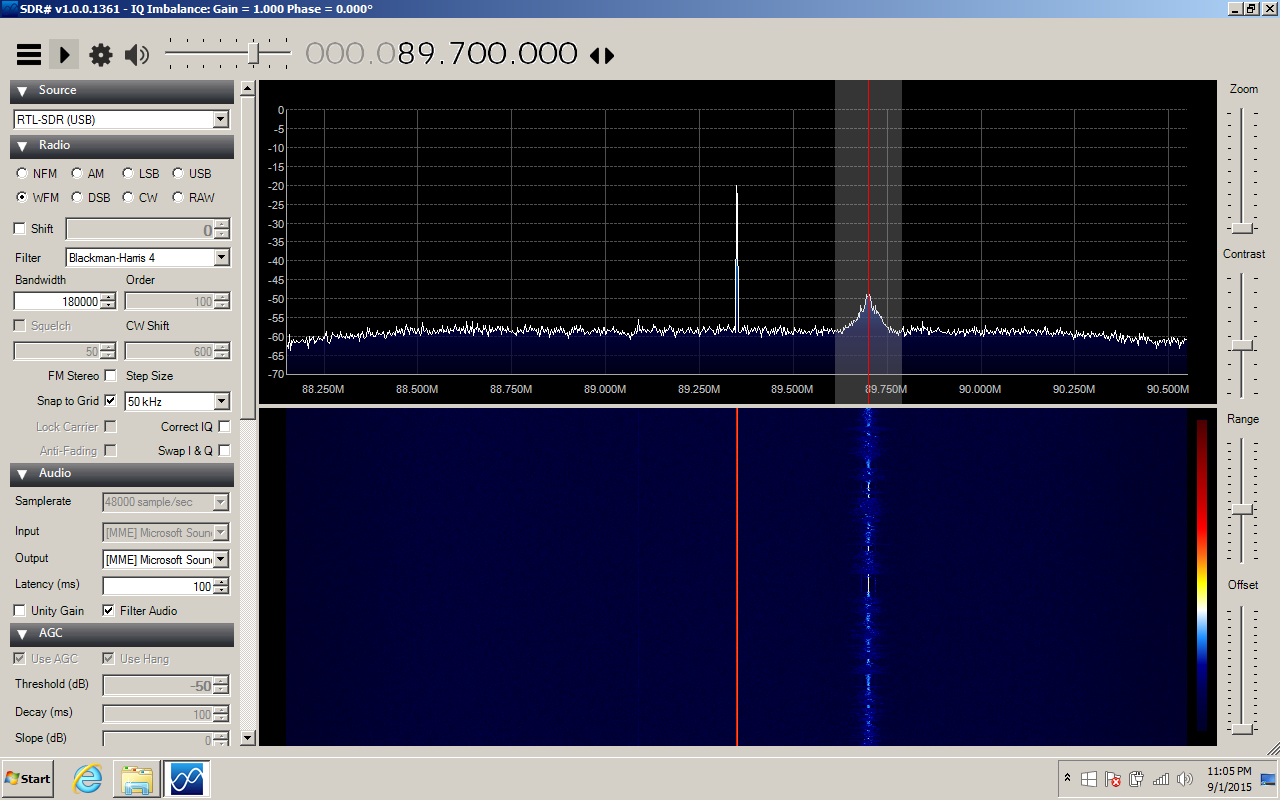The width and height of the screenshot is (1280, 800).
Task: Click the side panel scrollbar down arrow
Action: pyautogui.click(x=248, y=738)
